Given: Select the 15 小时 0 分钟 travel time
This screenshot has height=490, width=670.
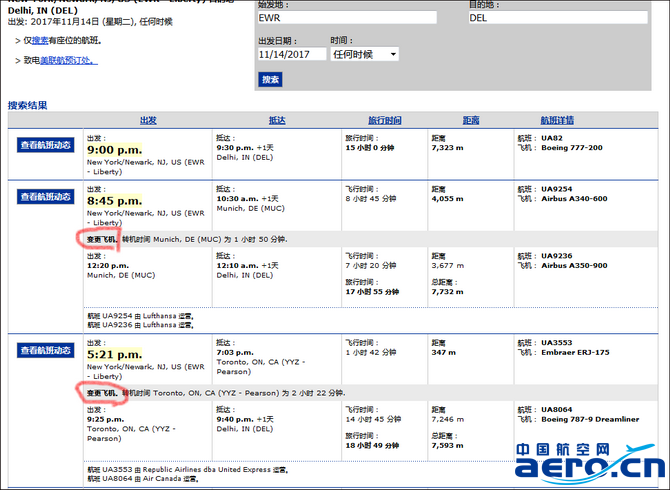Looking at the screenshot, I should click(x=370, y=148).
